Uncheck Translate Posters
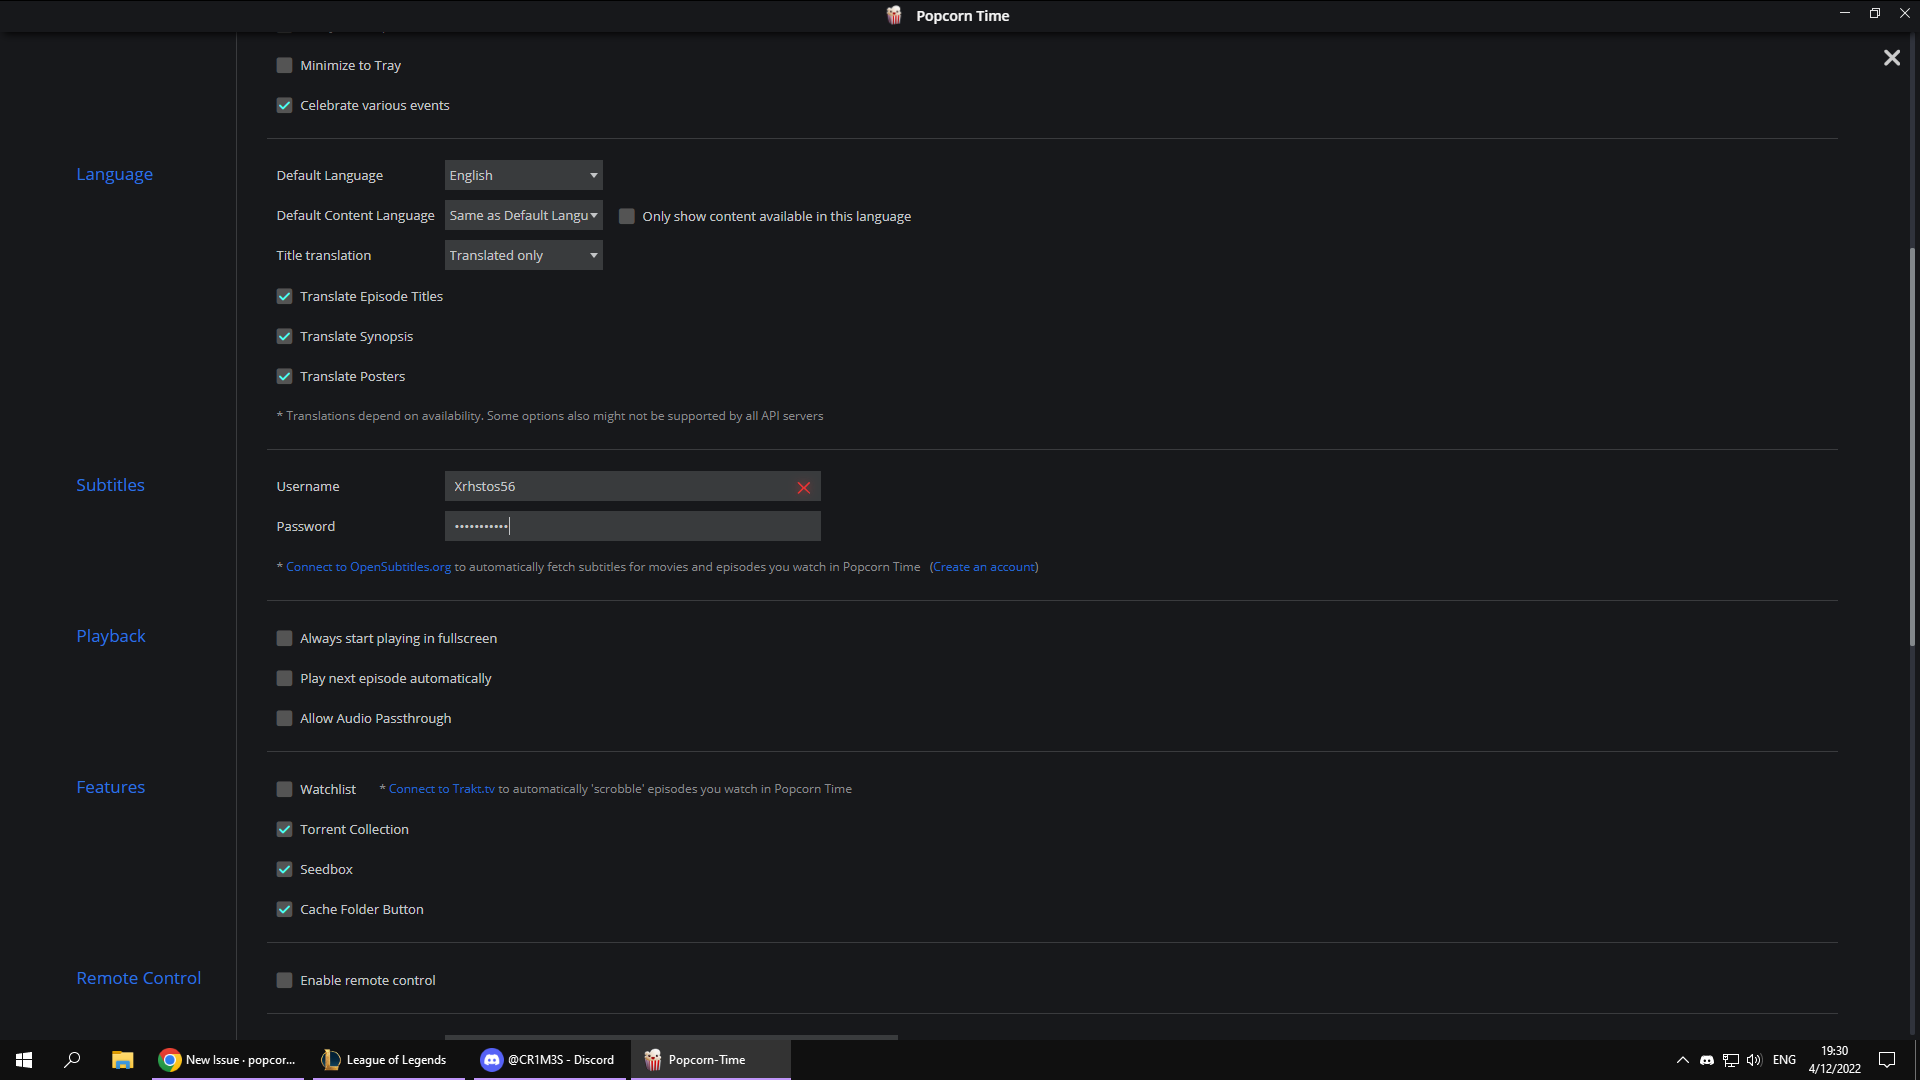This screenshot has width=1920, height=1080. [x=284, y=376]
